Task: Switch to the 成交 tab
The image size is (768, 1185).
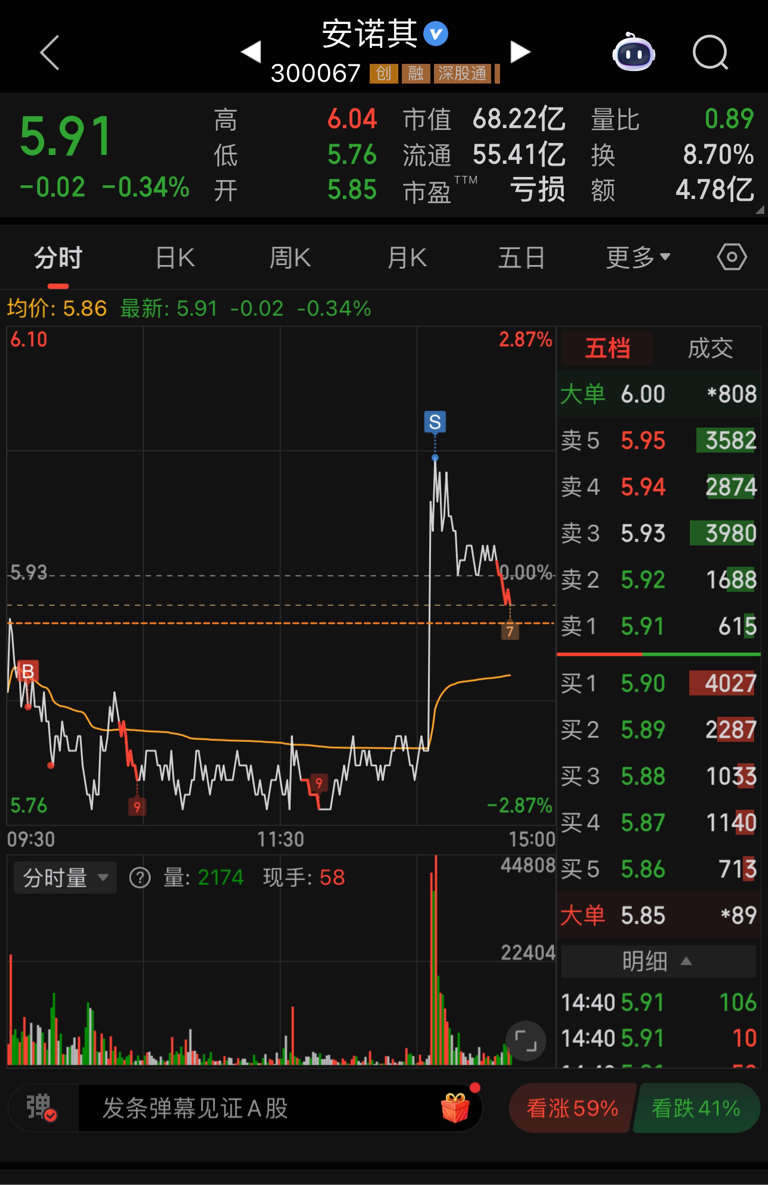Action: 710,348
